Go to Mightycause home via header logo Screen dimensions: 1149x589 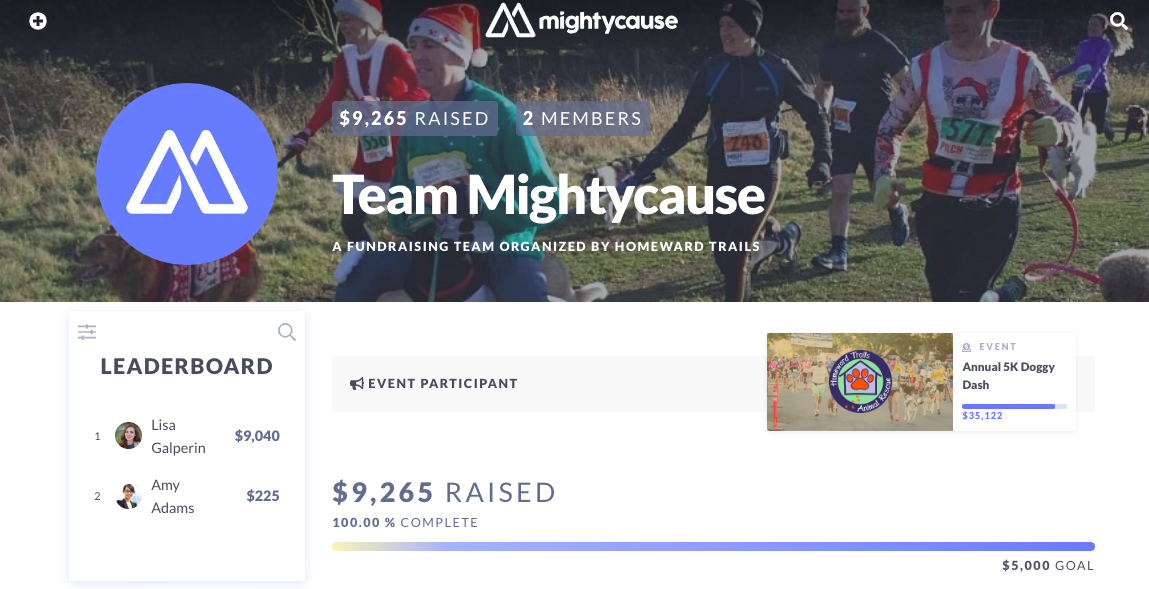pyautogui.click(x=581, y=20)
